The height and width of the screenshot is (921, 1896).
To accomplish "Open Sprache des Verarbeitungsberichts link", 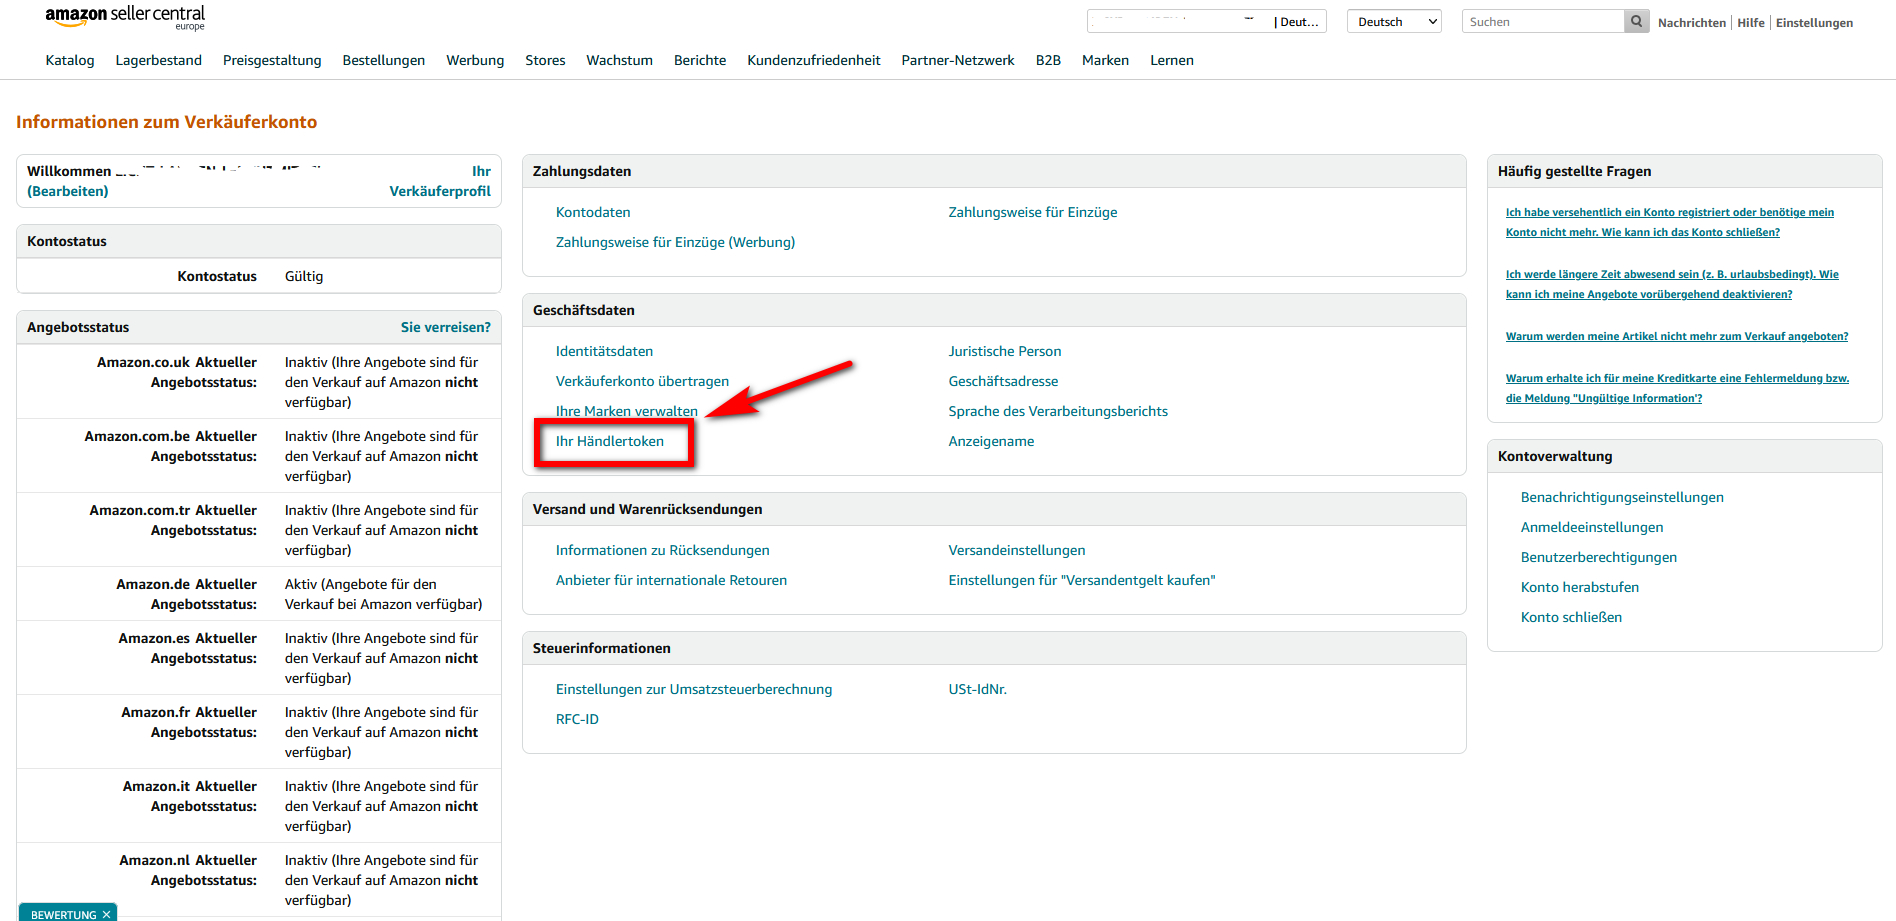I will click(x=1058, y=411).
